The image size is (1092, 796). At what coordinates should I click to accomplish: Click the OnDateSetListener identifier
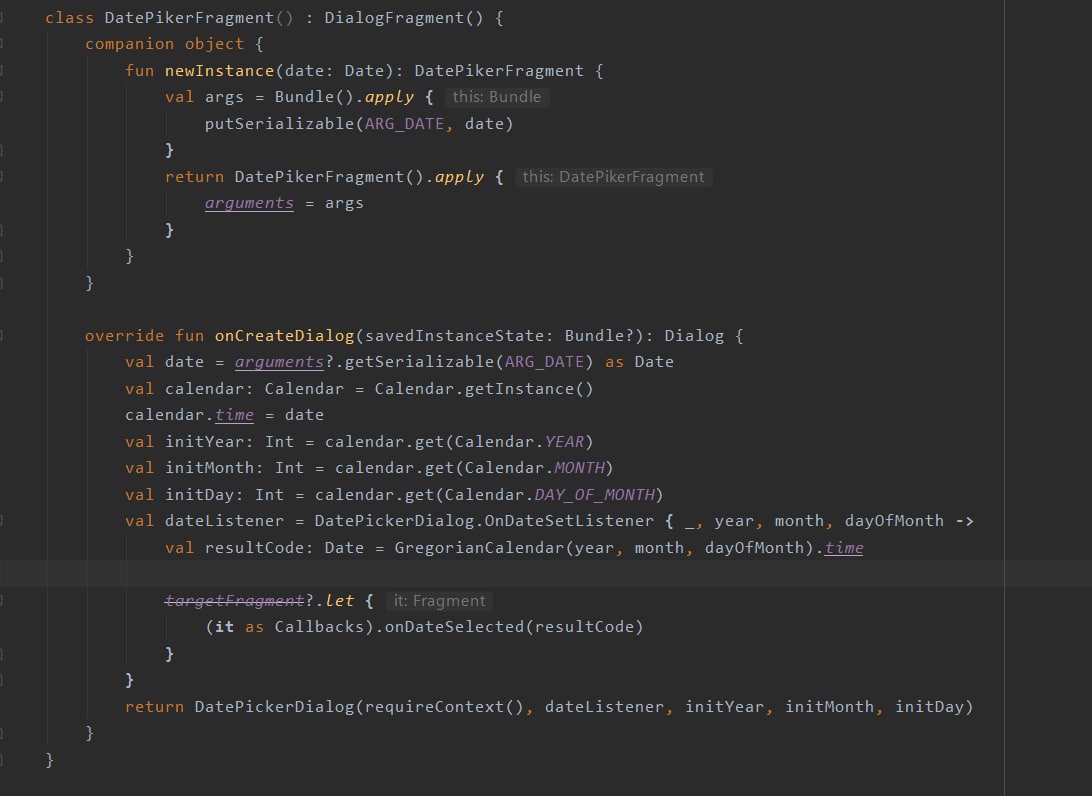pyautogui.click(x=569, y=521)
